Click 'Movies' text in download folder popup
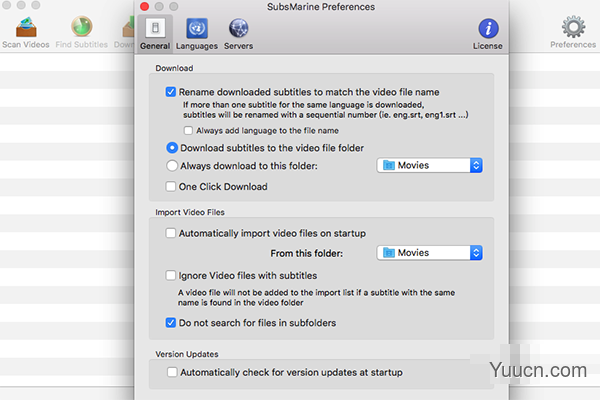Screen dimensions: 600x400 click(x=413, y=165)
